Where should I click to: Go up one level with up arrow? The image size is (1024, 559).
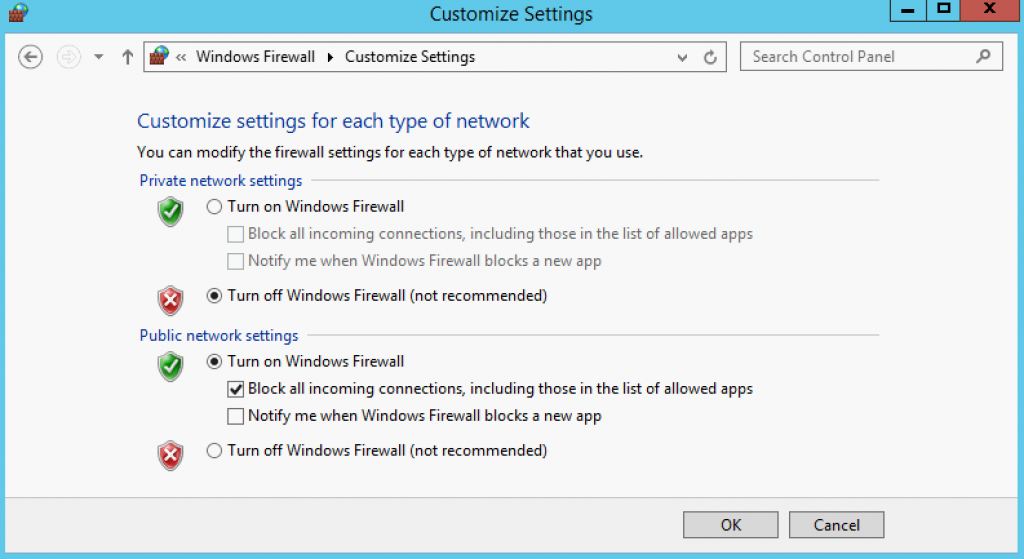pyautogui.click(x=127, y=57)
